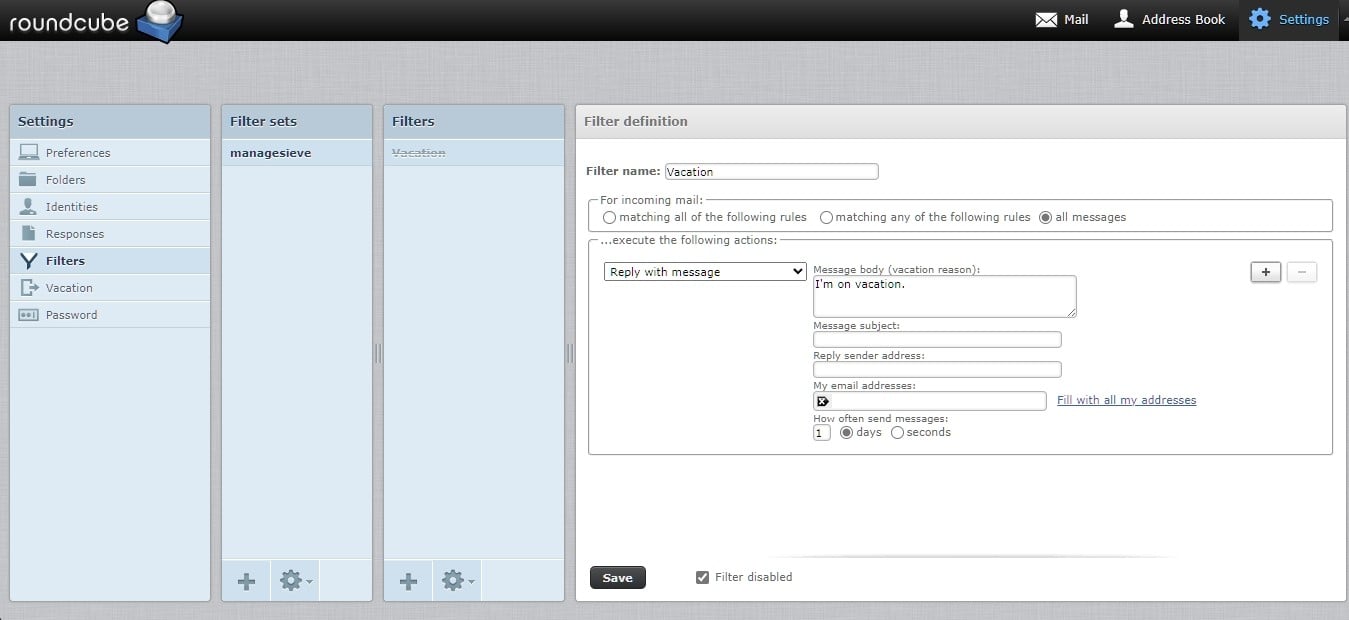The image size is (1349, 620).
Task: Open Identities settings section
Action: [110, 207]
